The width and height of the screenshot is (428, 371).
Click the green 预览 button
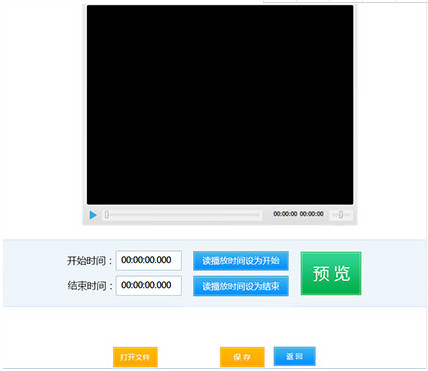[331, 273]
